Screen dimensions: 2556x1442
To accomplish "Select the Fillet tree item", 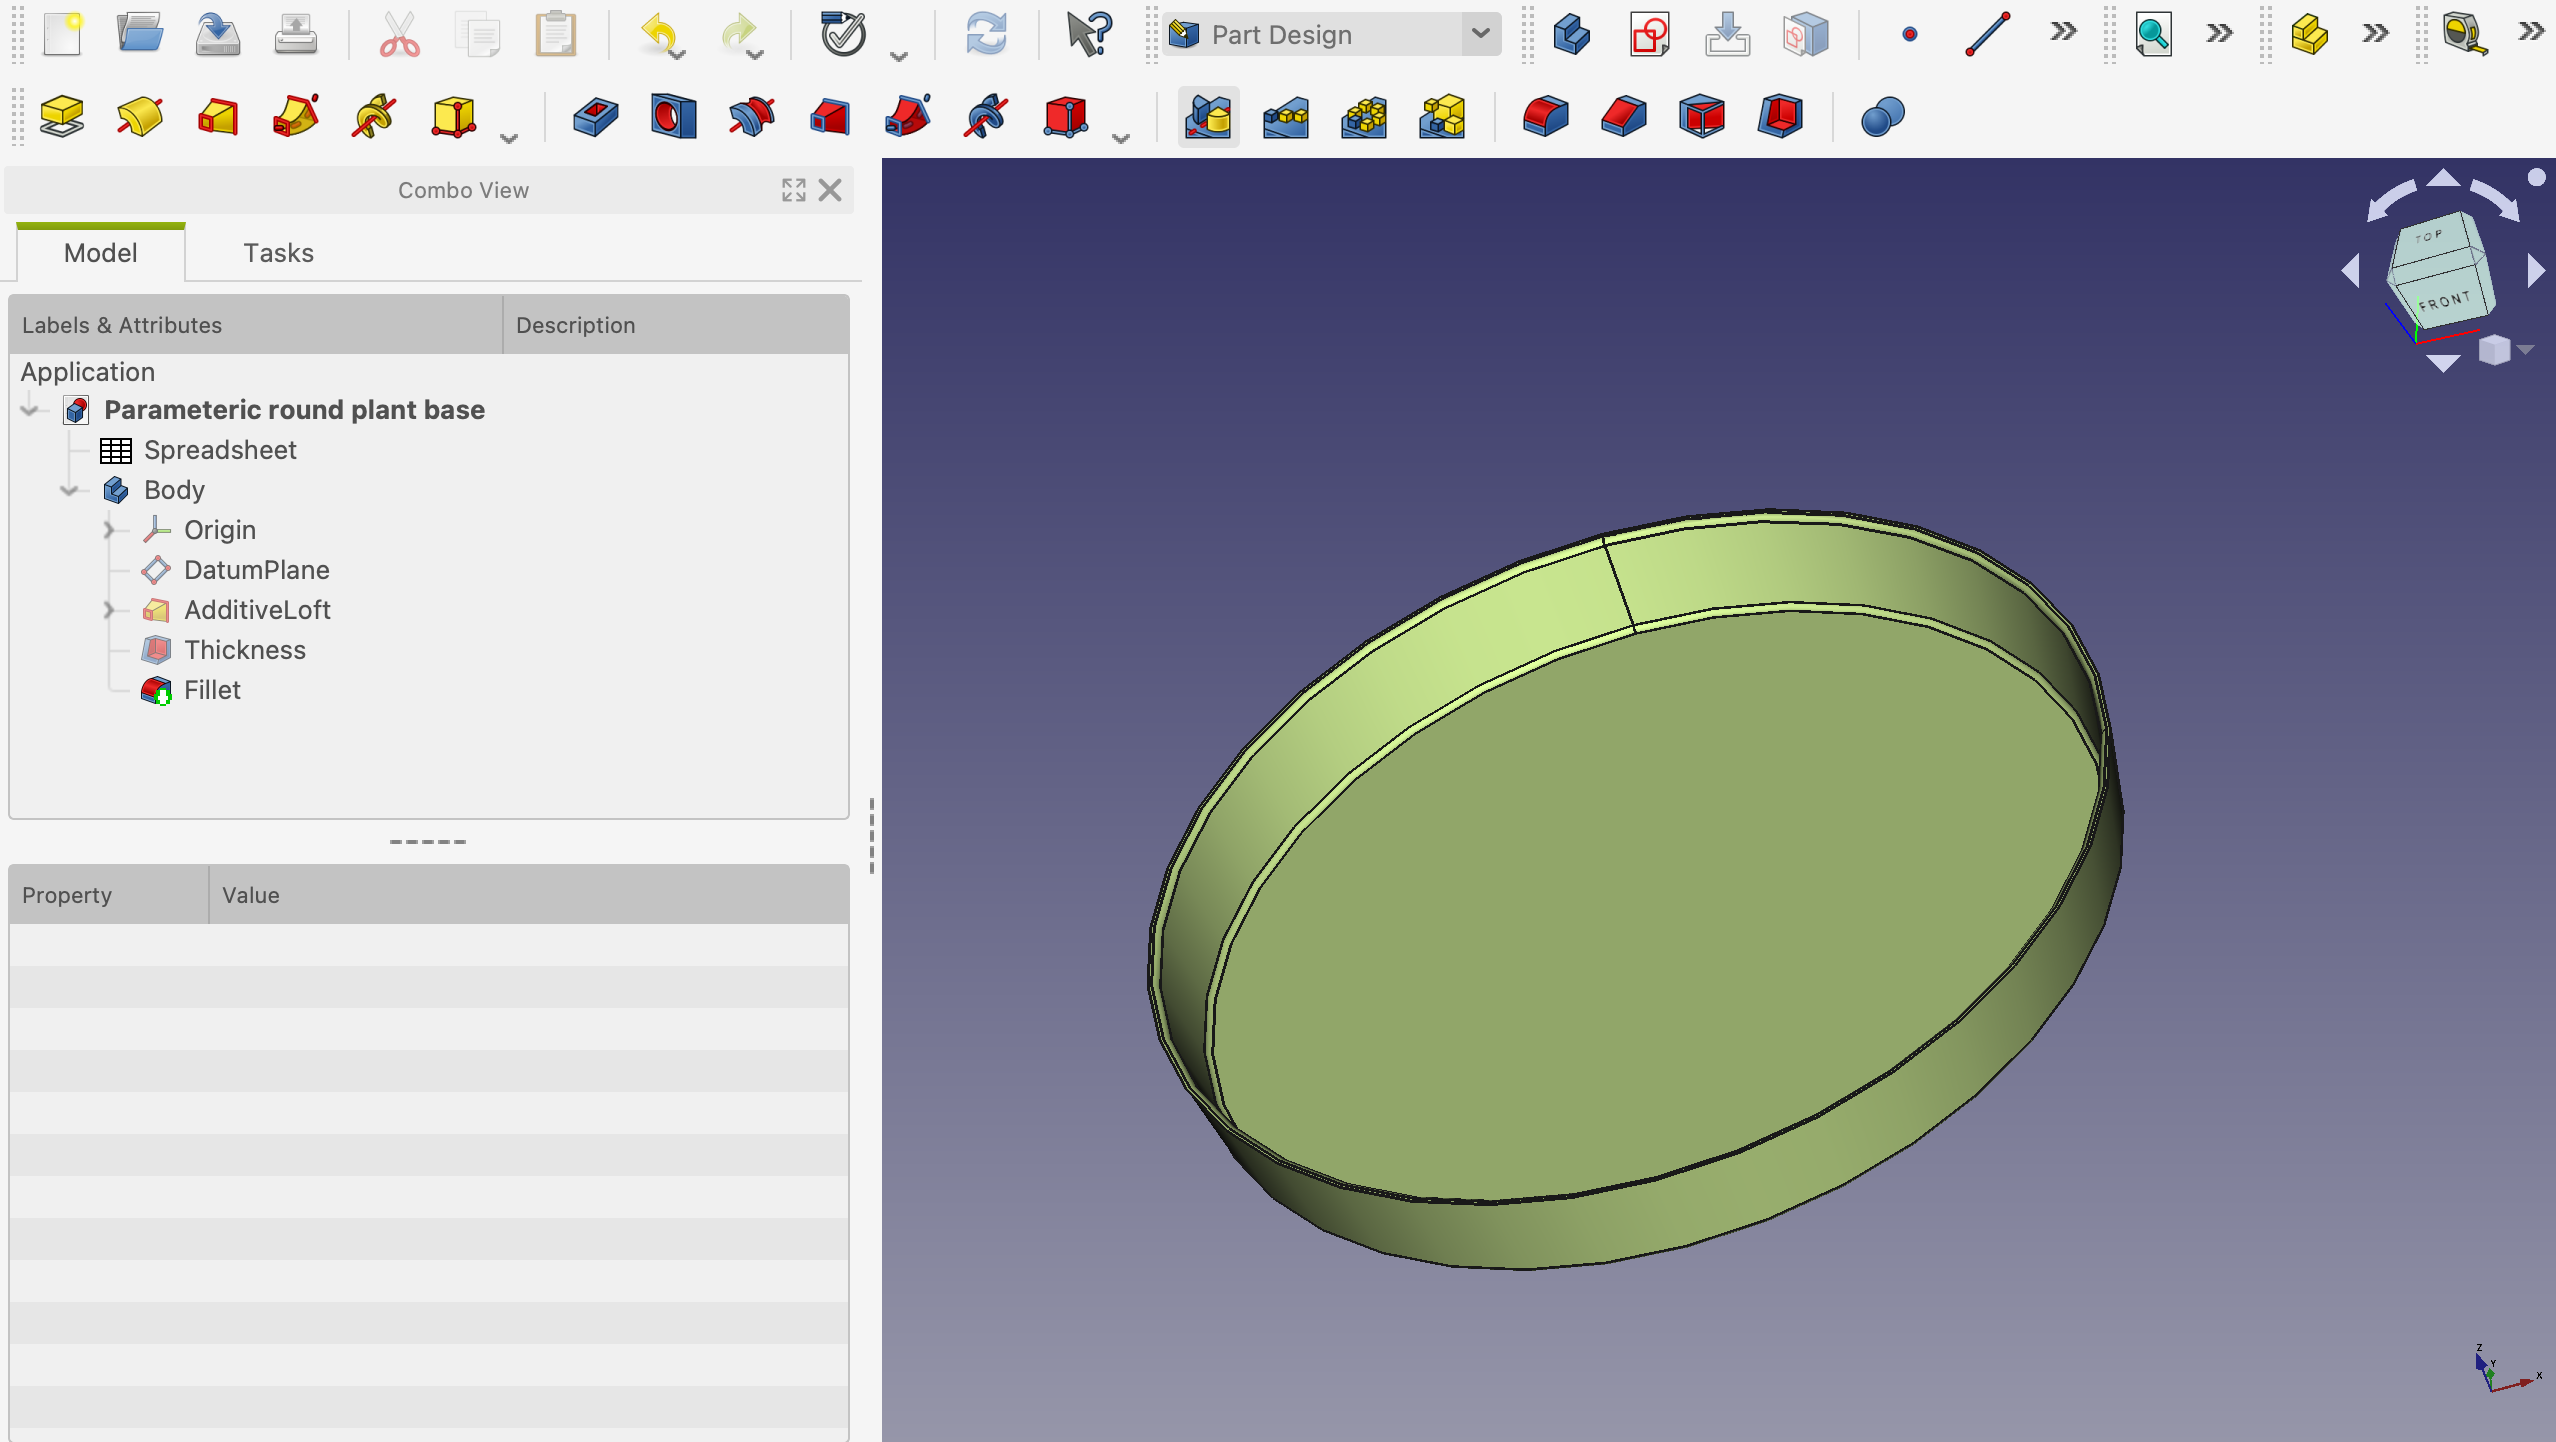I will (x=212, y=690).
